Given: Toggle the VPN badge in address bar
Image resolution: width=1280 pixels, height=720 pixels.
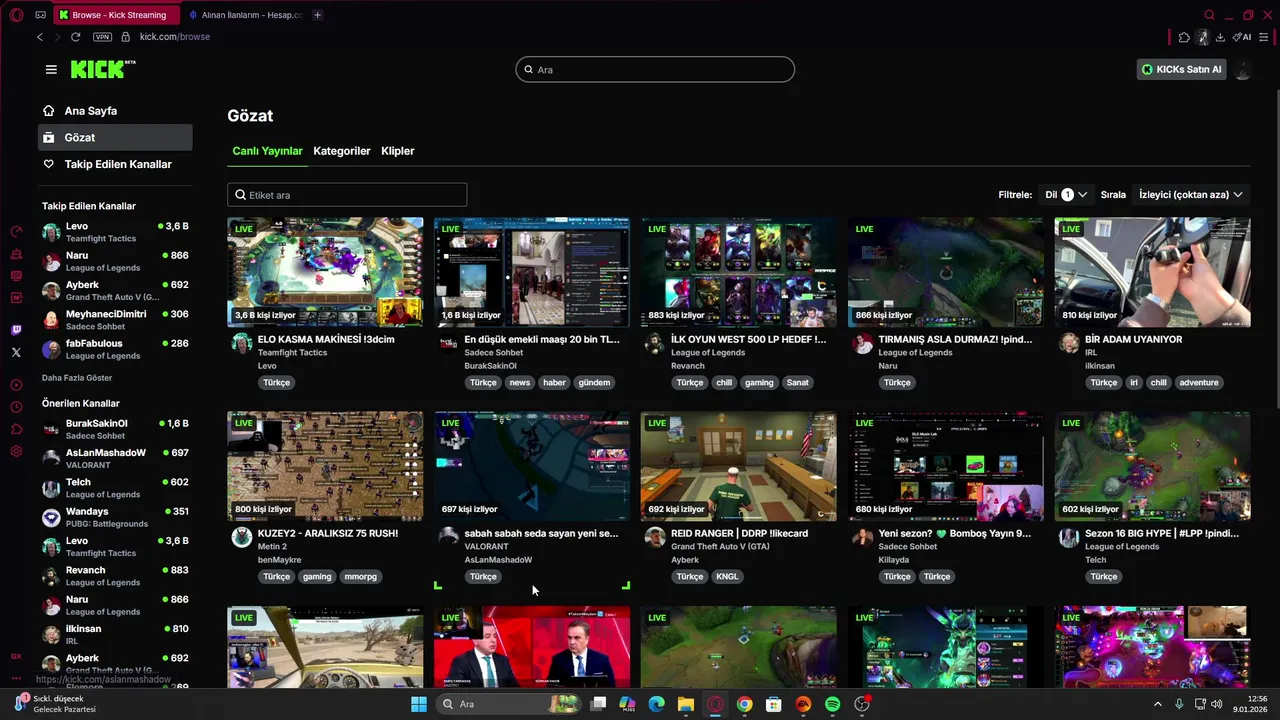Looking at the screenshot, I should click(102, 37).
